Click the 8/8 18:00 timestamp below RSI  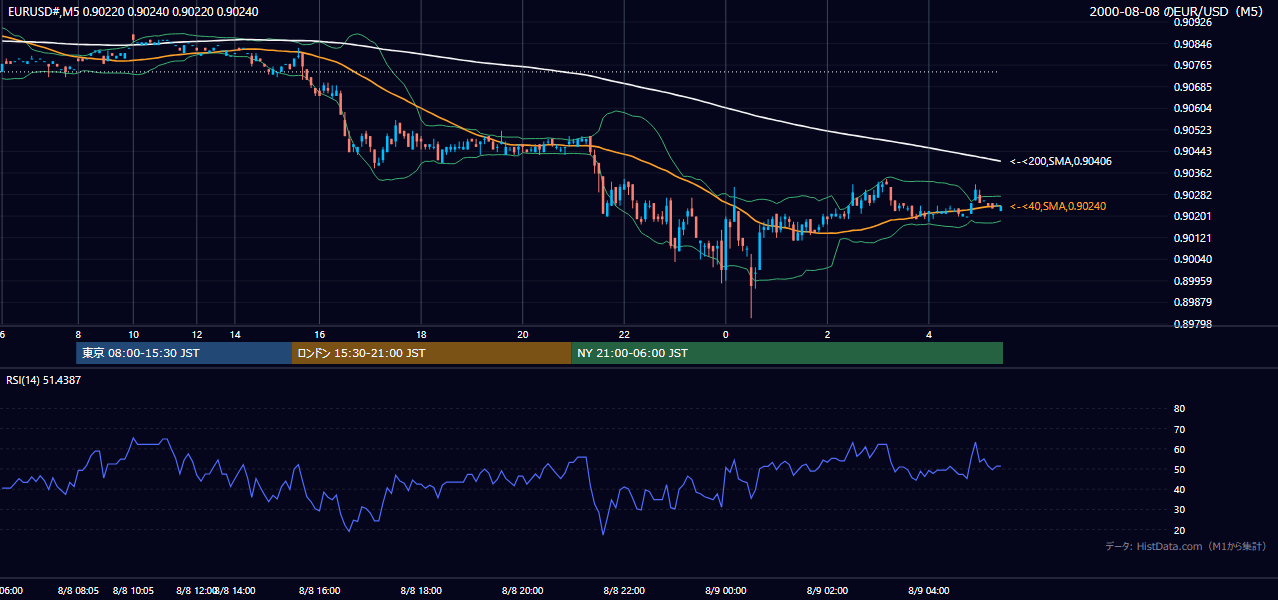click(x=422, y=591)
